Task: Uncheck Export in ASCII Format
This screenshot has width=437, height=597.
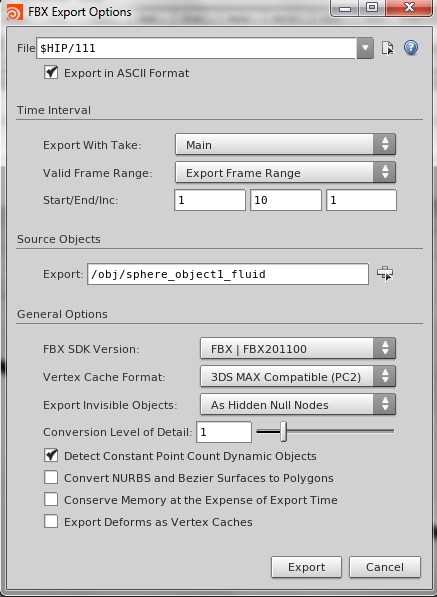Action: pos(51,72)
